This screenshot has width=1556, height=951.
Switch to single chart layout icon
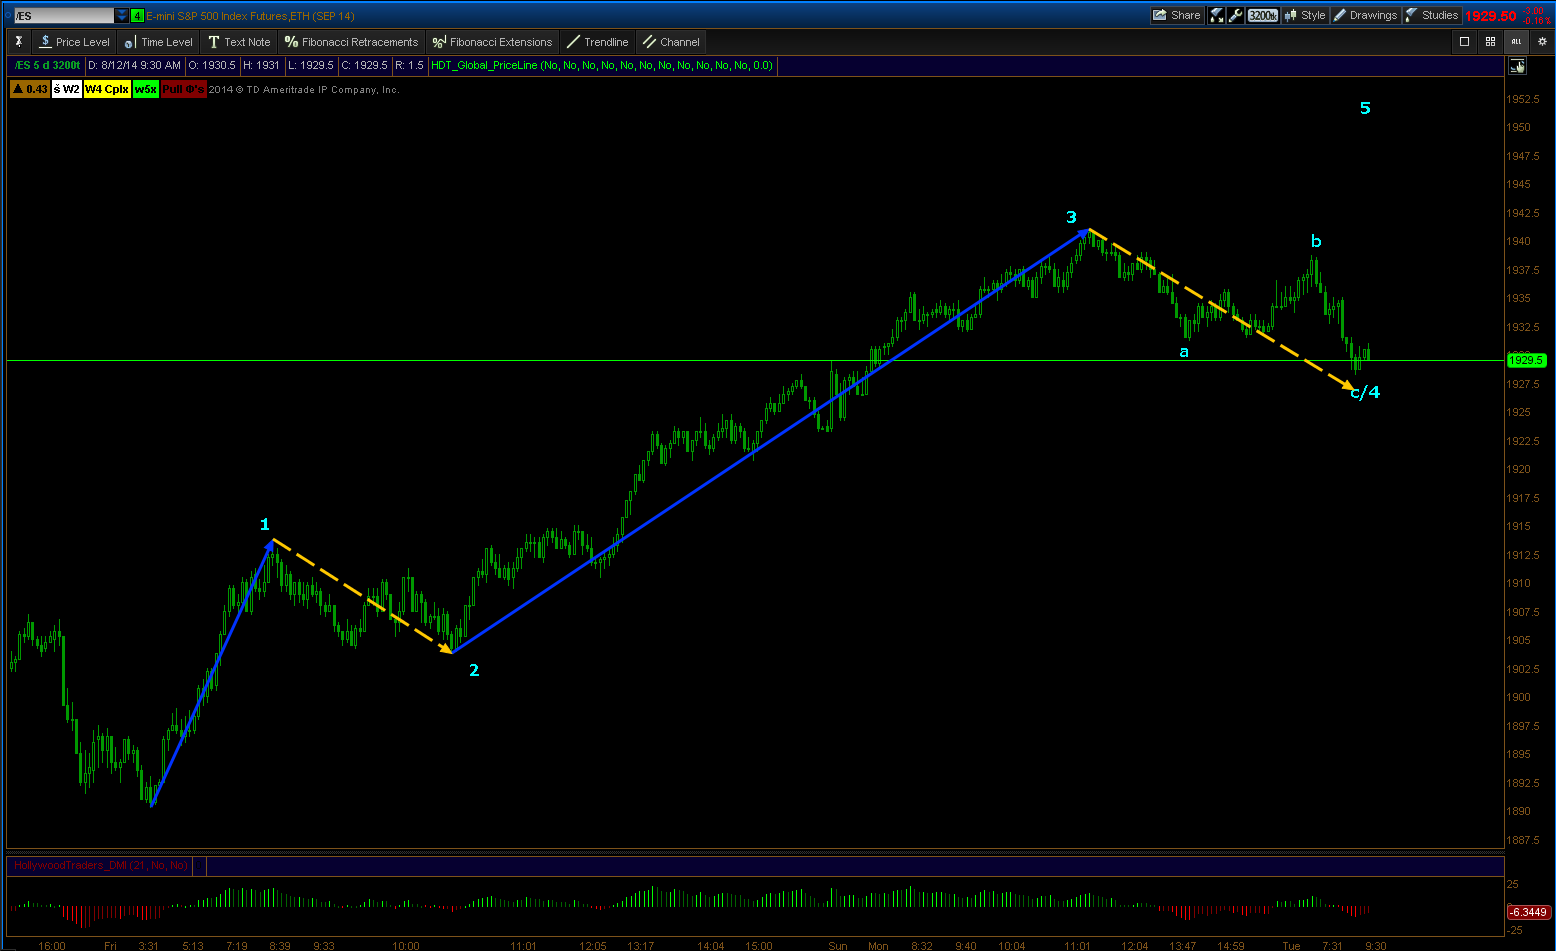pyautogui.click(x=1465, y=41)
